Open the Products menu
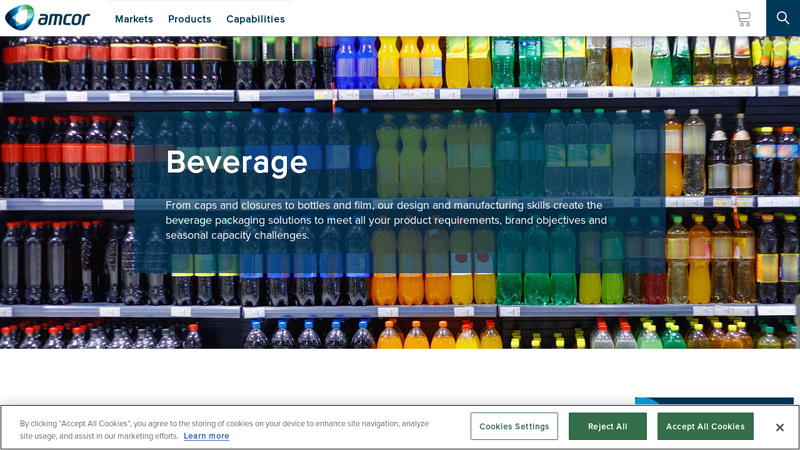This screenshot has width=800, height=450. (x=189, y=19)
